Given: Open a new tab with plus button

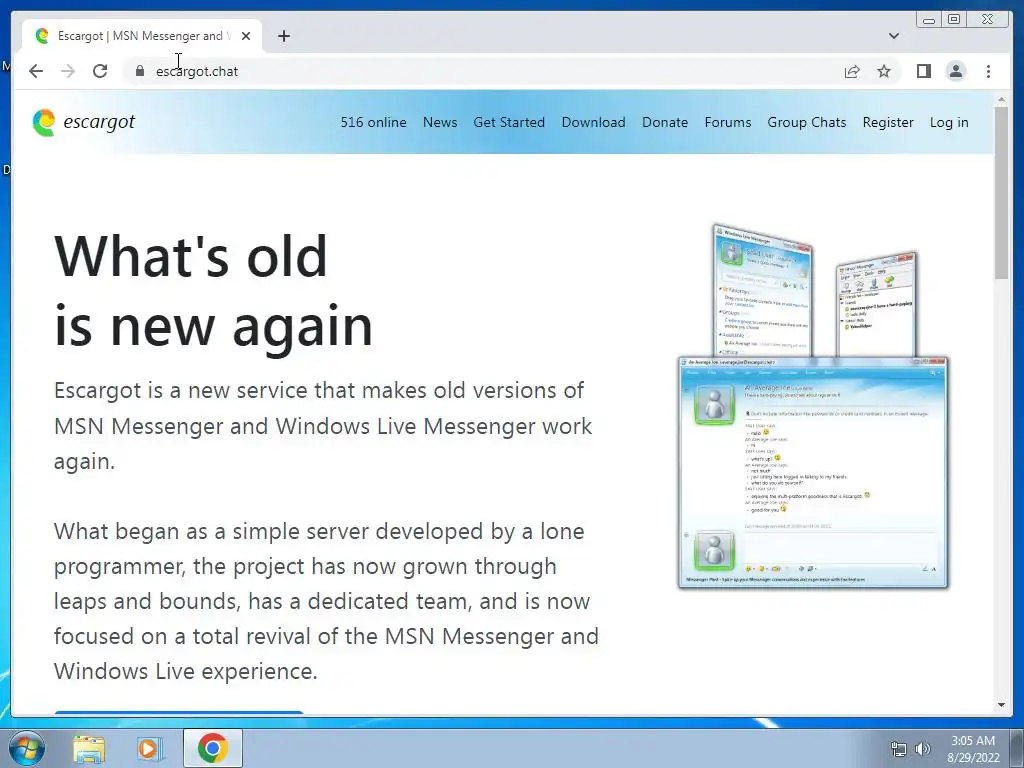Looking at the screenshot, I should (x=283, y=36).
